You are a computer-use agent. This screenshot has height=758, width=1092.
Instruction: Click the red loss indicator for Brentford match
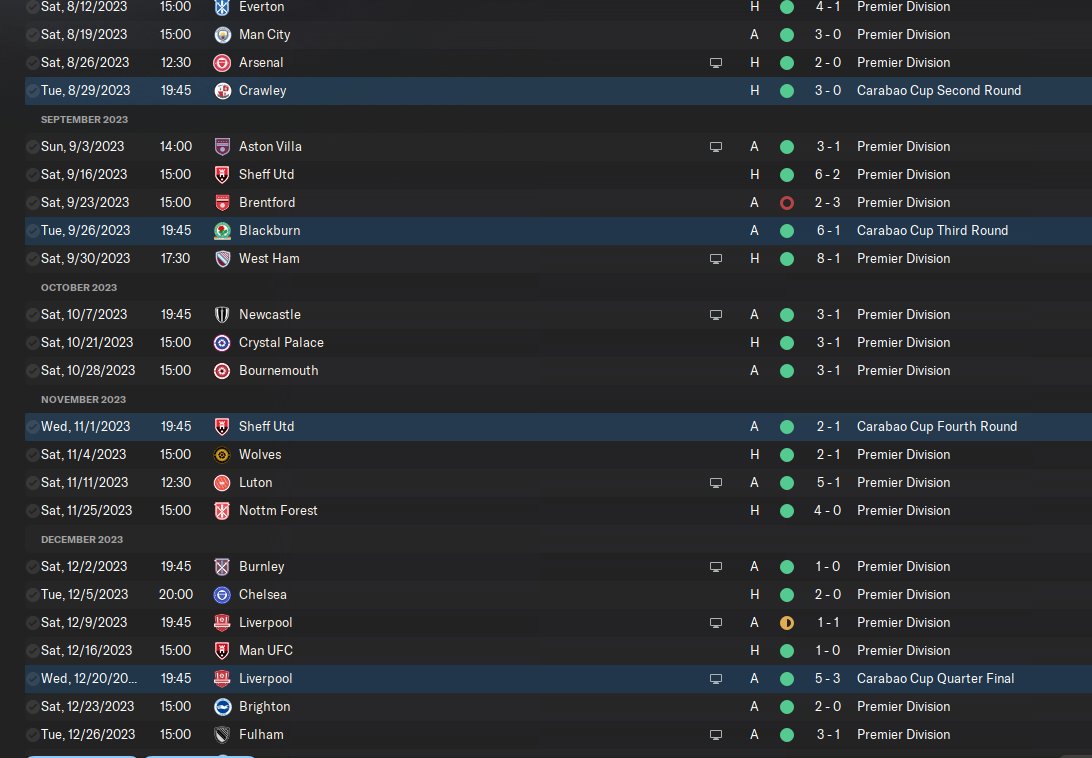tap(787, 203)
